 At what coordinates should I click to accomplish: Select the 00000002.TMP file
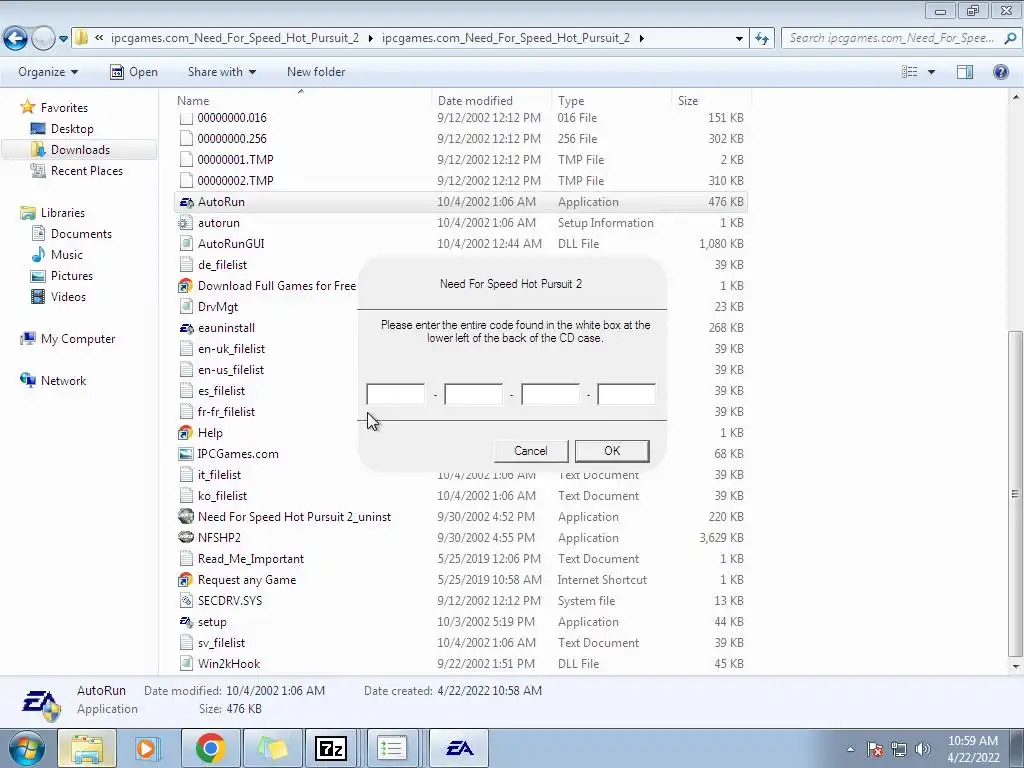point(236,181)
